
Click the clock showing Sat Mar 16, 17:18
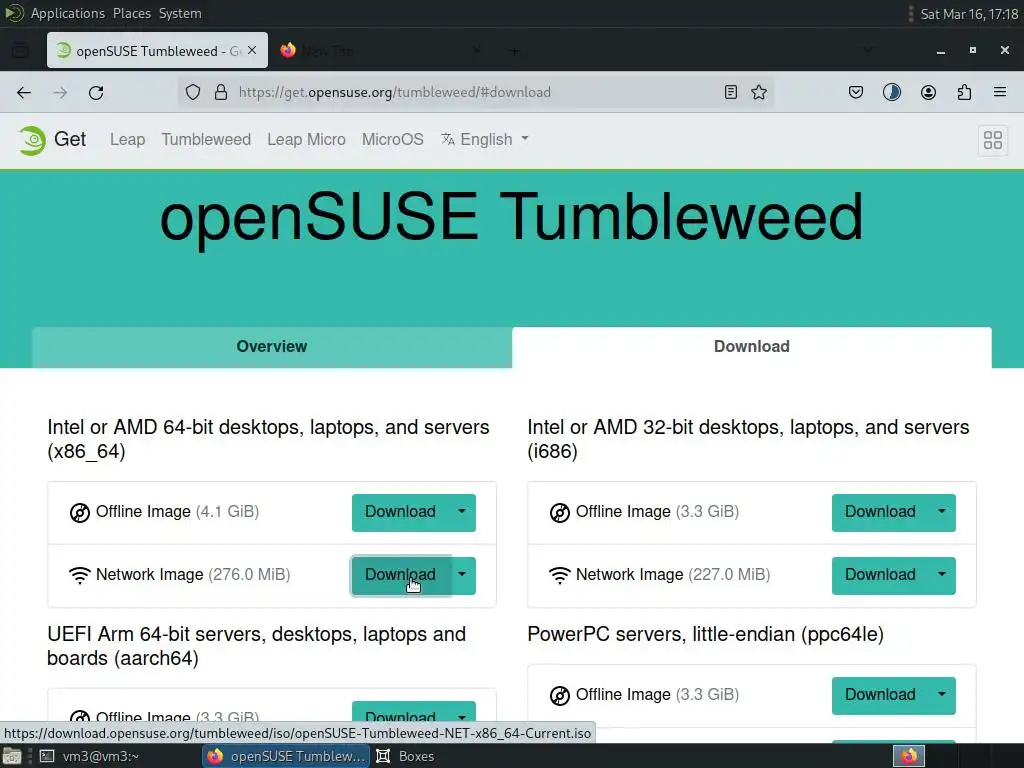coord(969,14)
